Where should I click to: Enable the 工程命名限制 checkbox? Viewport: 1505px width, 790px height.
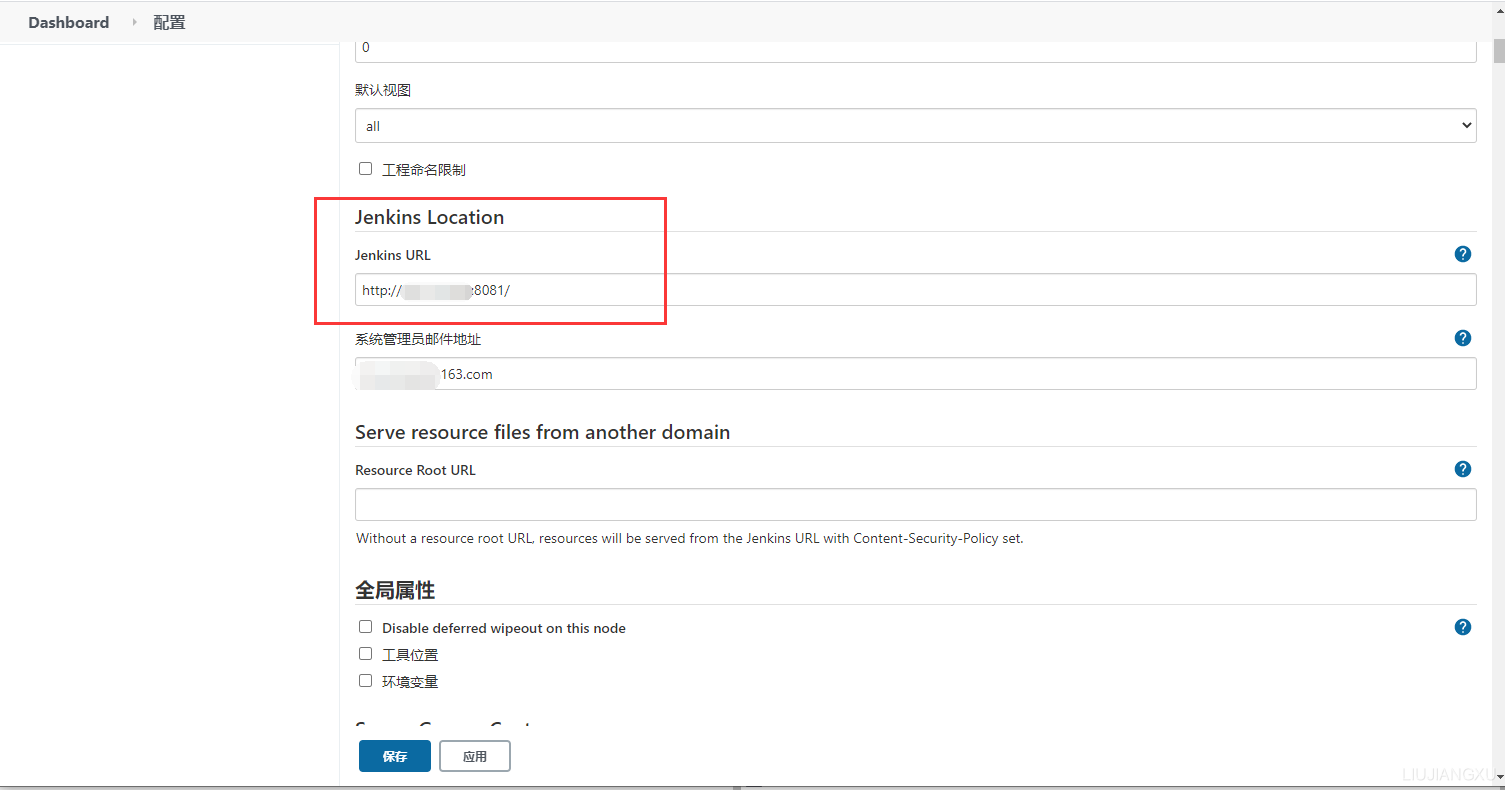pyautogui.click(x=366, y=169)
